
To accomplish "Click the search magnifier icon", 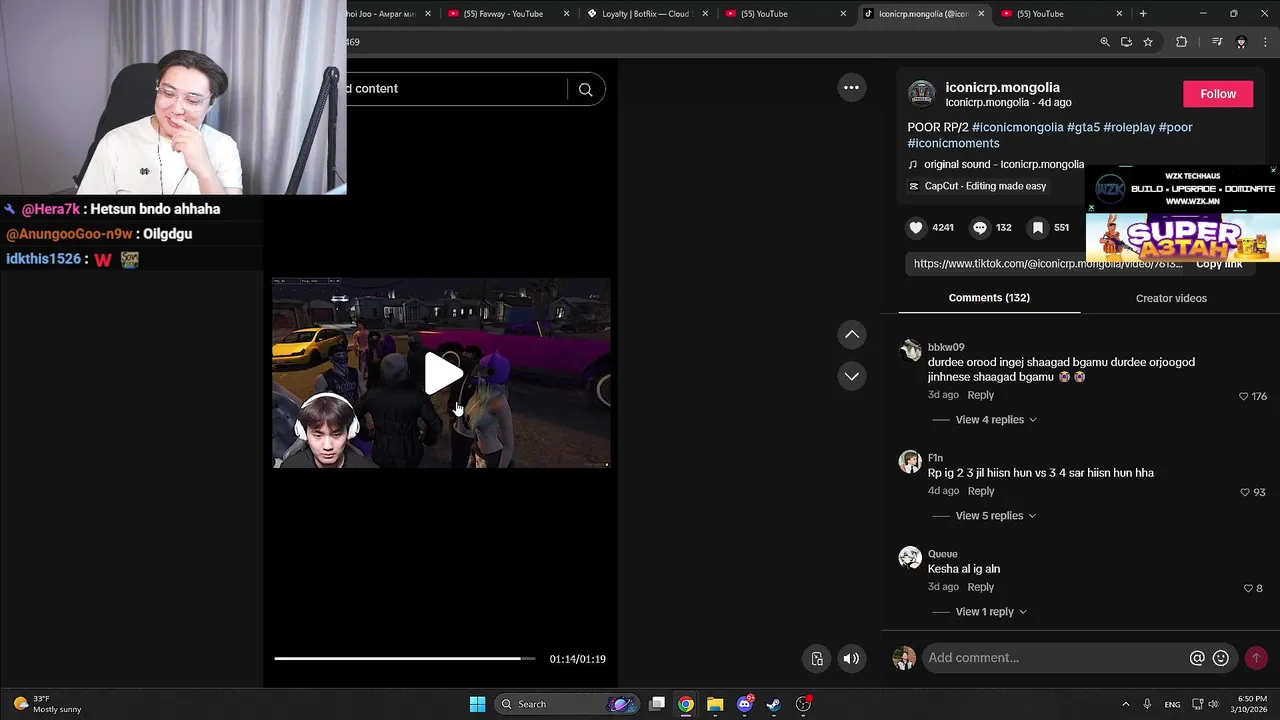I will pos(586,89).
